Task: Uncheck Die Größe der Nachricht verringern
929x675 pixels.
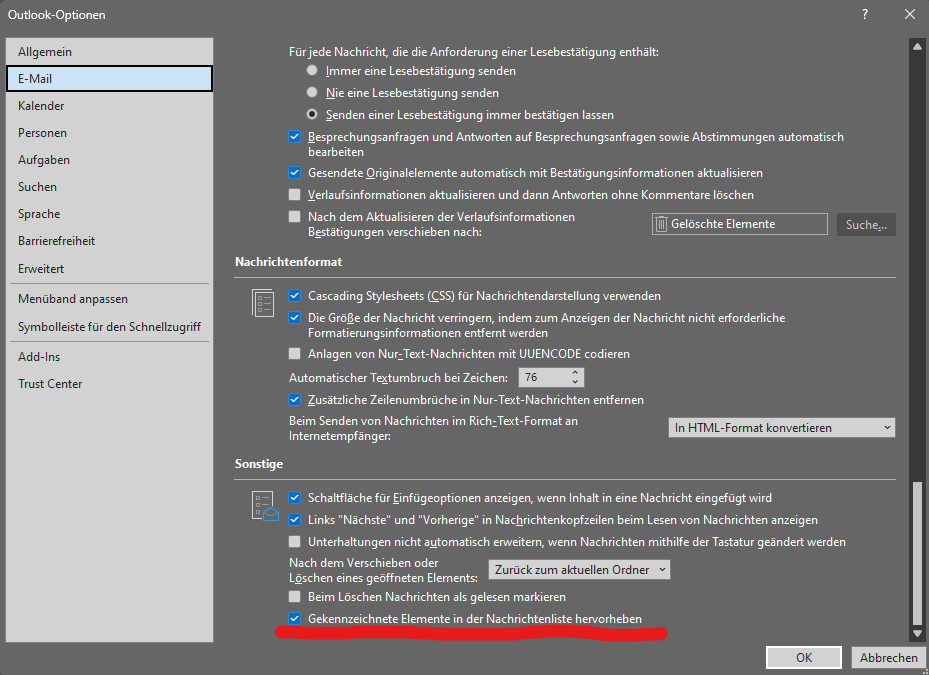Action: [x=294, y=318]
